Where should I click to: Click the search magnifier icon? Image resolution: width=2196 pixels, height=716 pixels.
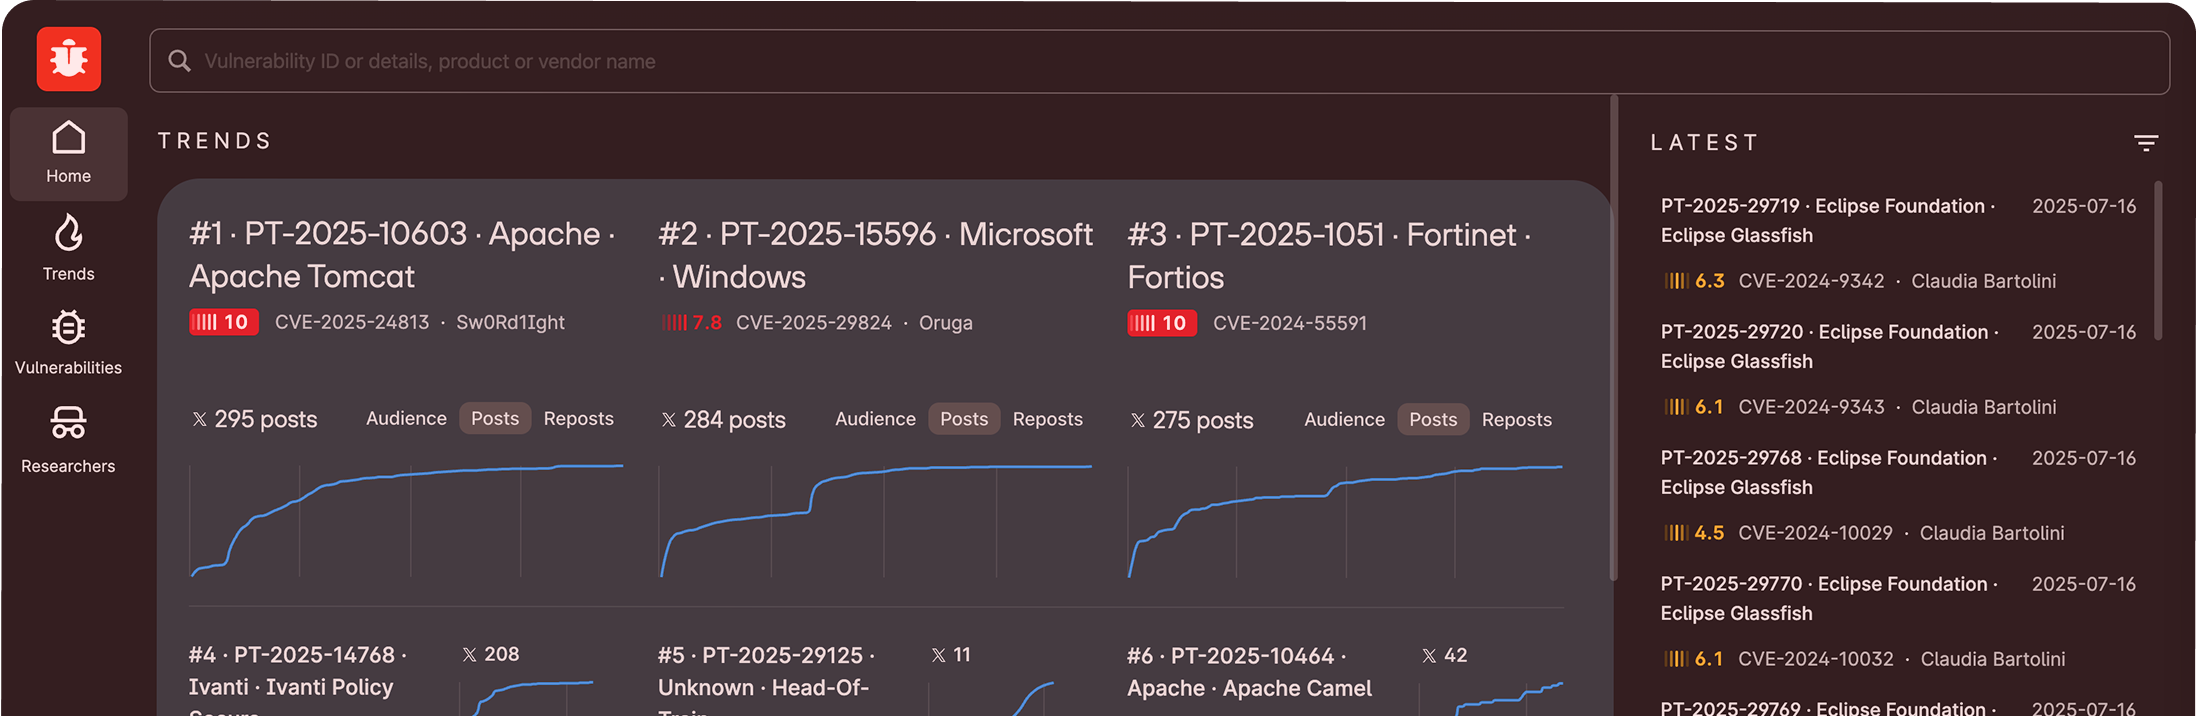click(180, 61)
